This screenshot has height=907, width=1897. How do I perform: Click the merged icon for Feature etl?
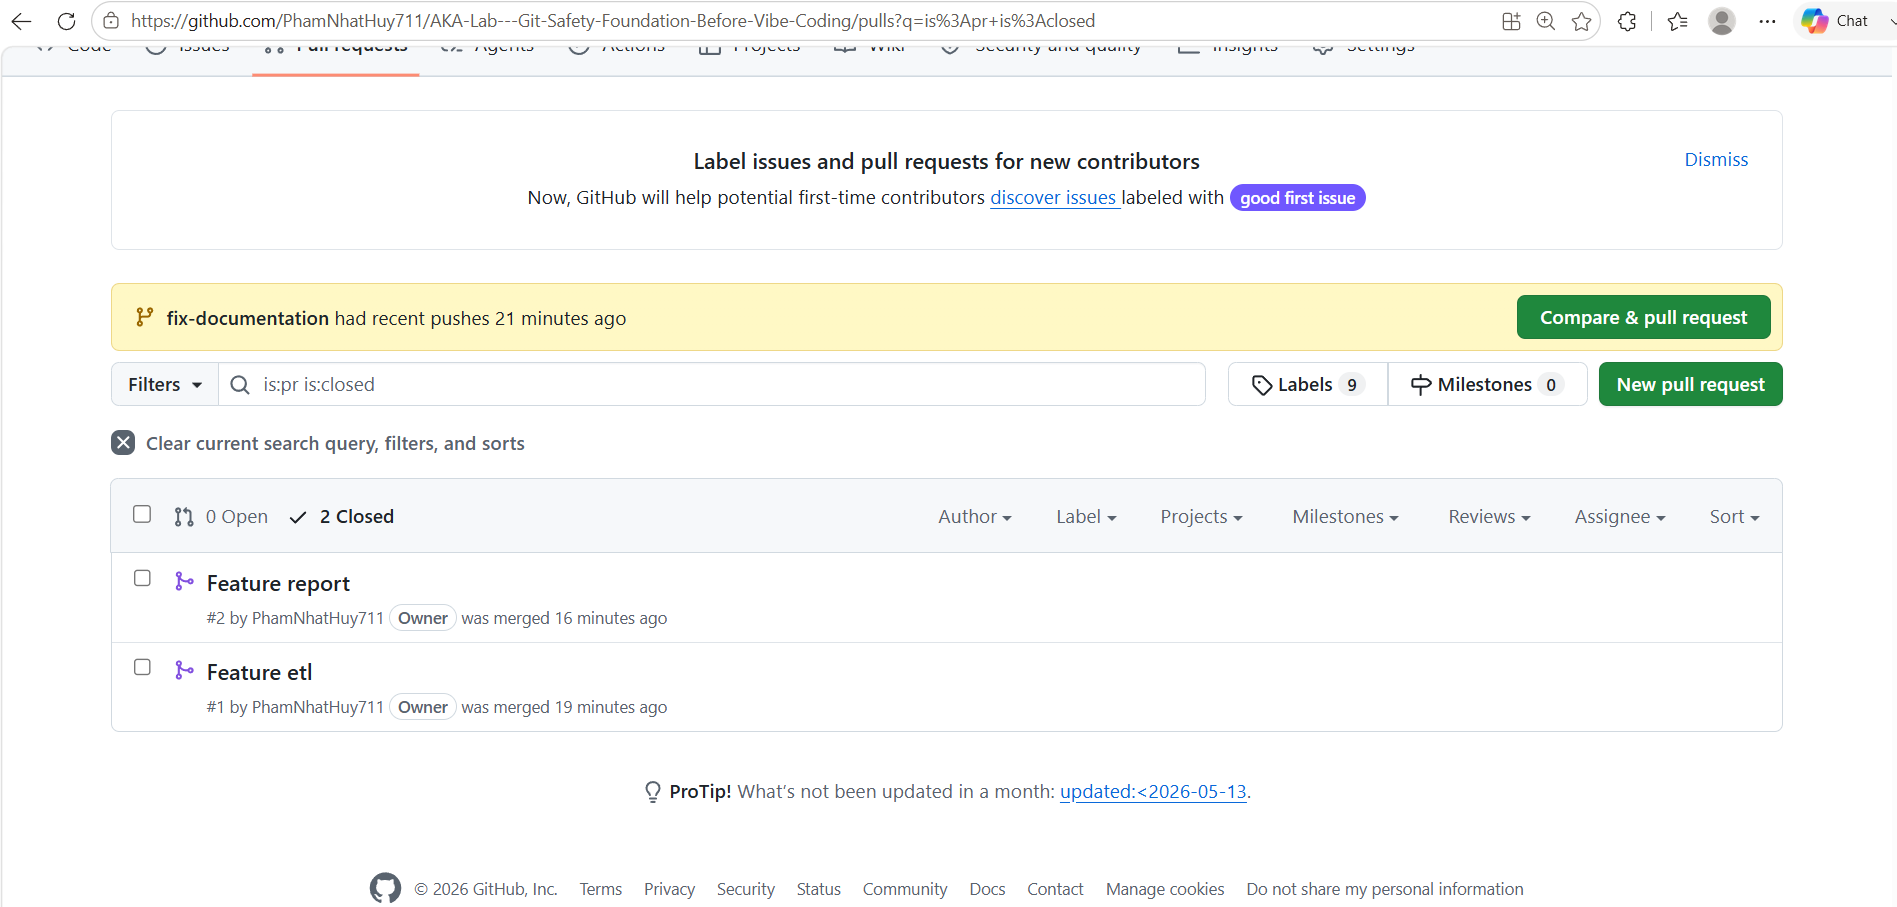click(184, 670)
